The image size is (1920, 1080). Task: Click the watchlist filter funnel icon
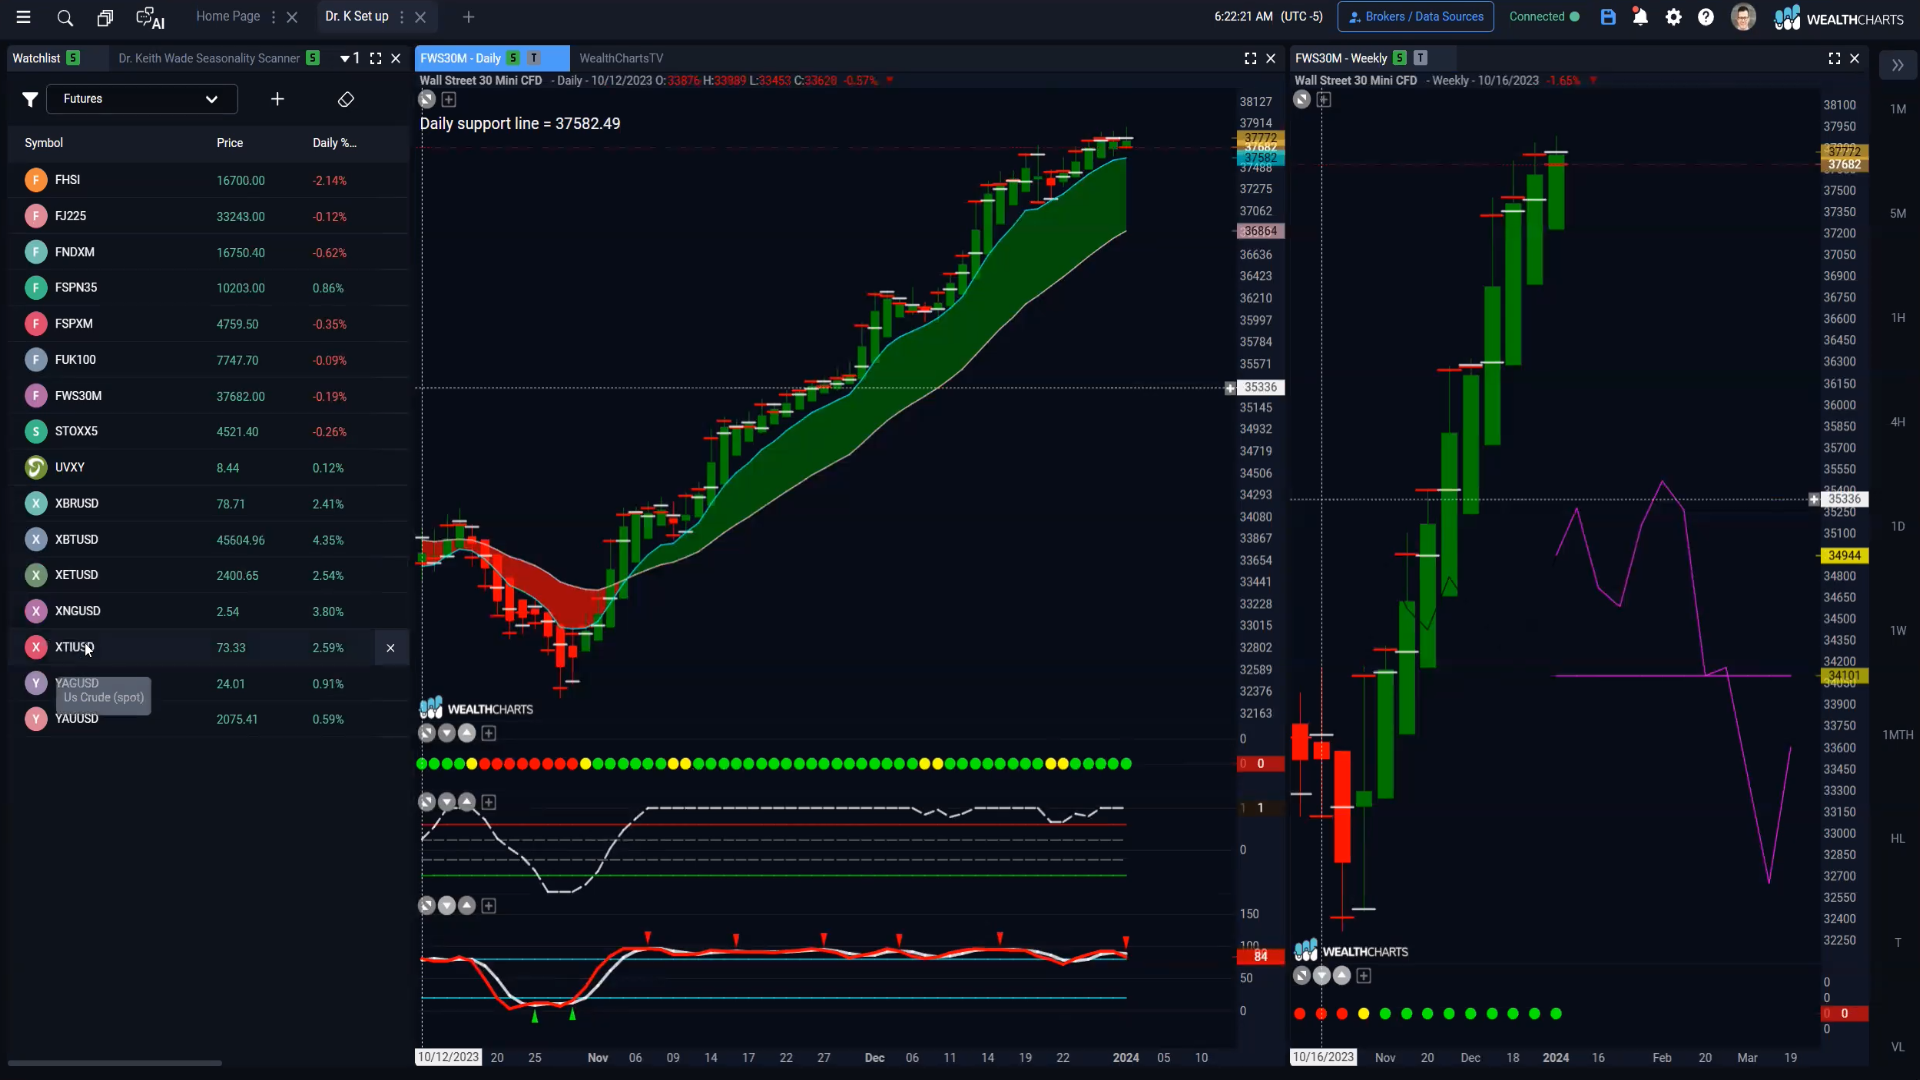coord(30,99)
